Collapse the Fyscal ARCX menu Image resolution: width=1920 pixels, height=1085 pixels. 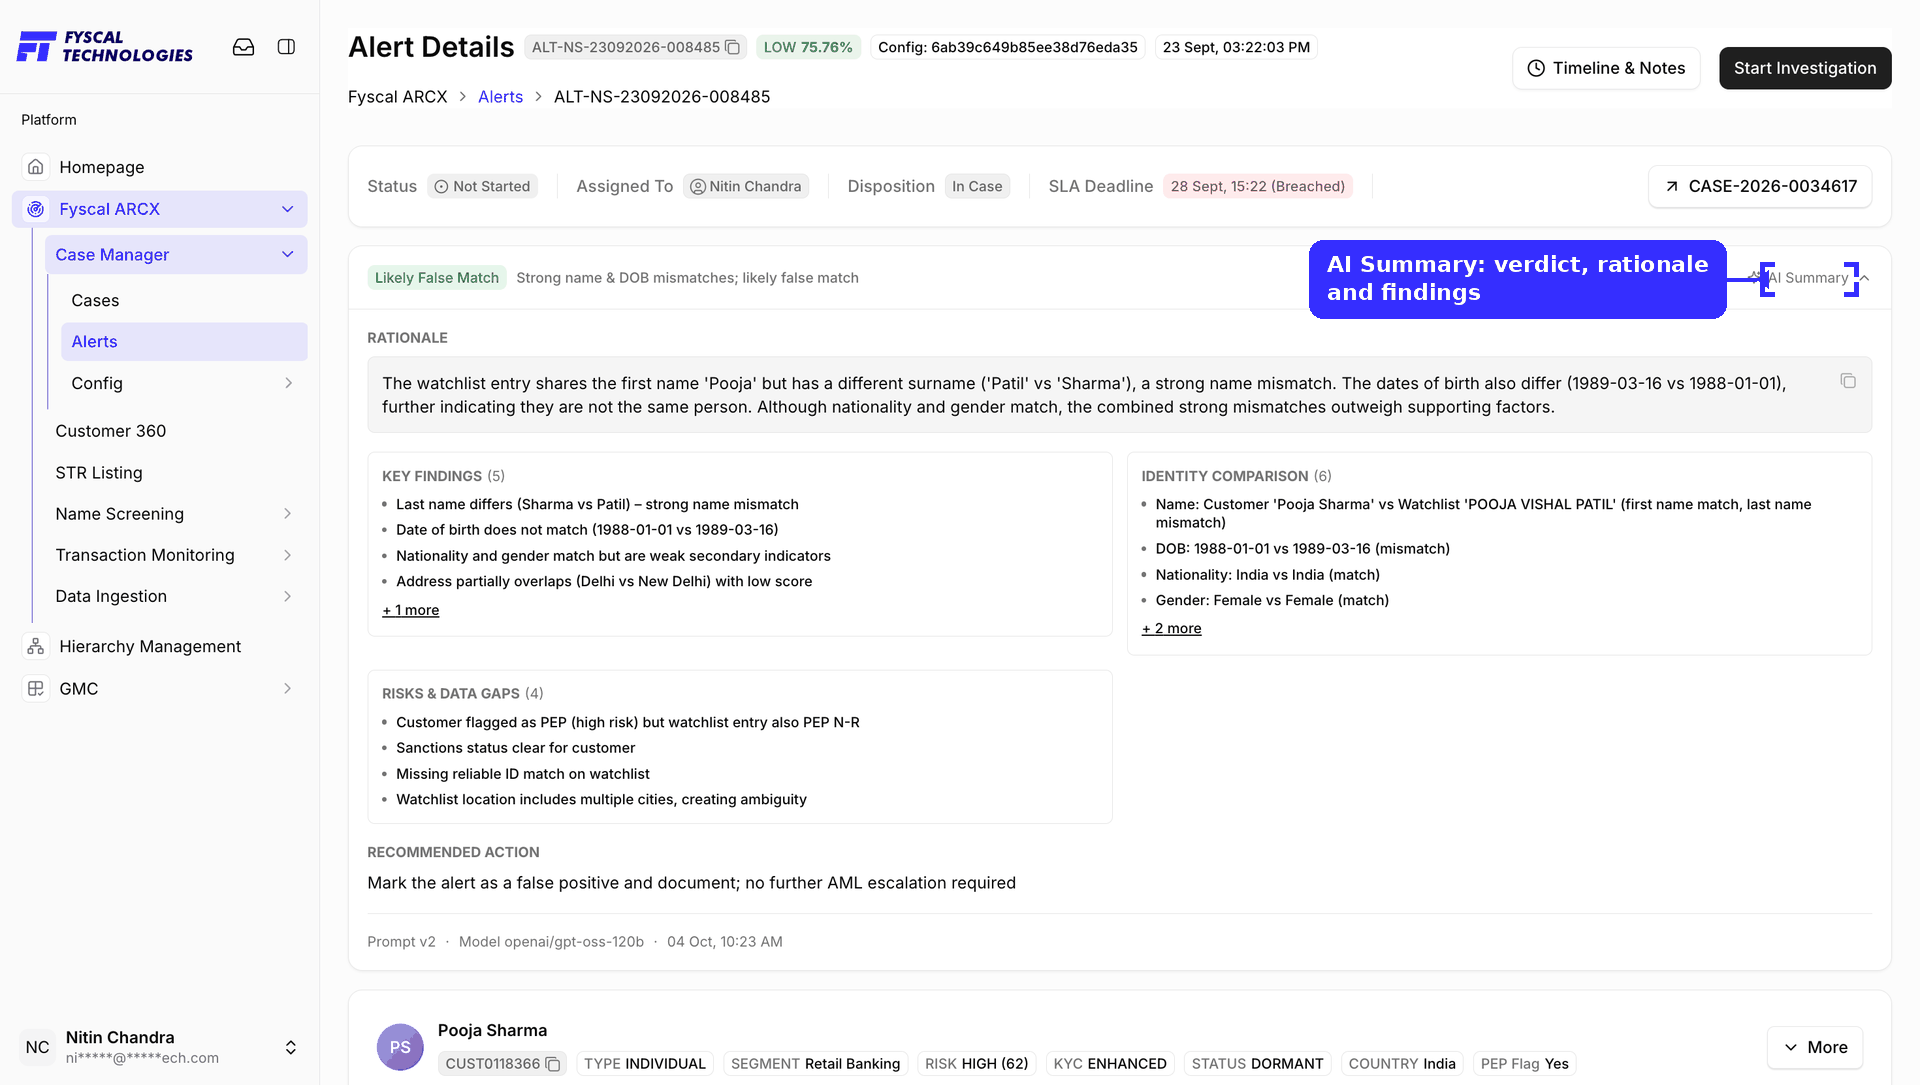[x=288, y=209]
